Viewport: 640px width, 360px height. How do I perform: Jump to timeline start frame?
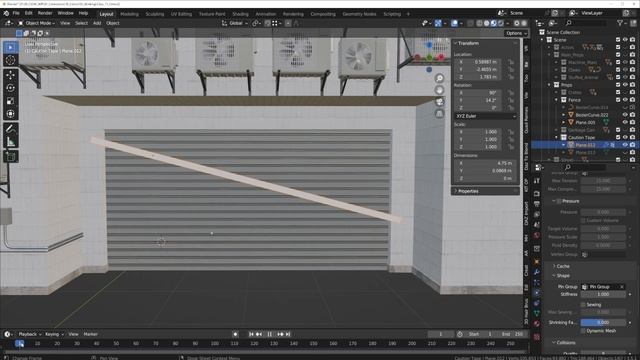251,334
